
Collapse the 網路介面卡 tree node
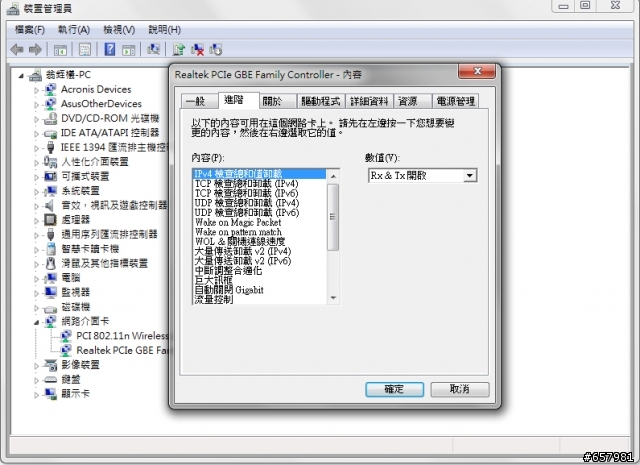click(36, 322)
